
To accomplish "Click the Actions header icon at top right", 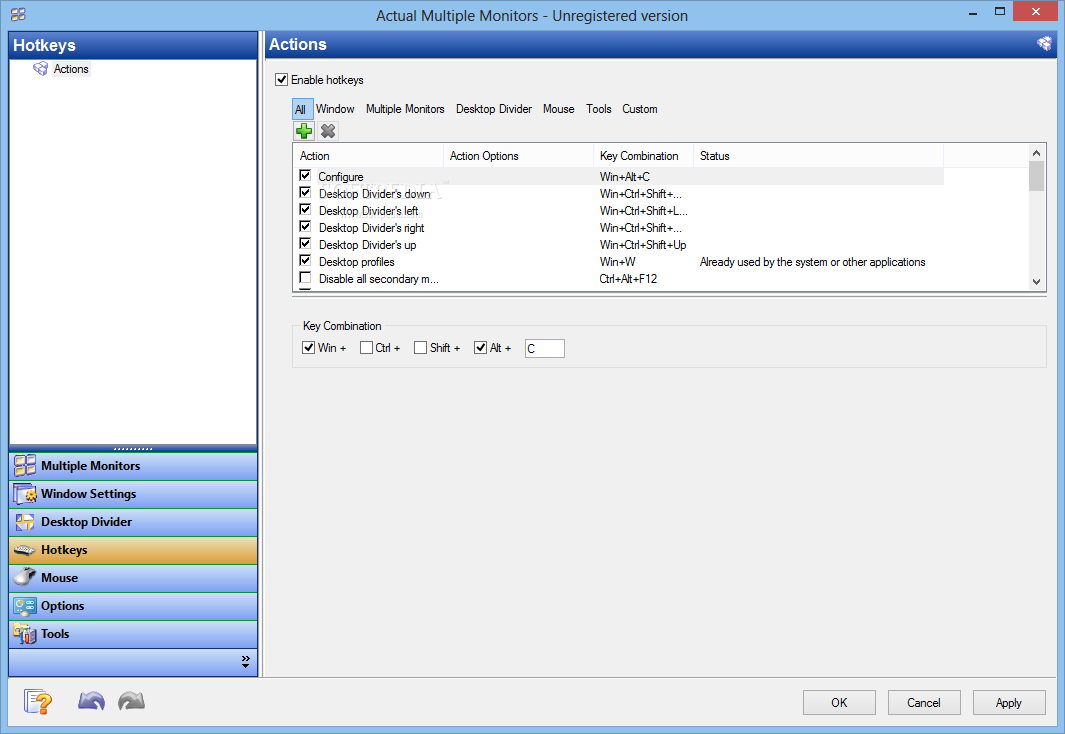I will coord(1044,44).
